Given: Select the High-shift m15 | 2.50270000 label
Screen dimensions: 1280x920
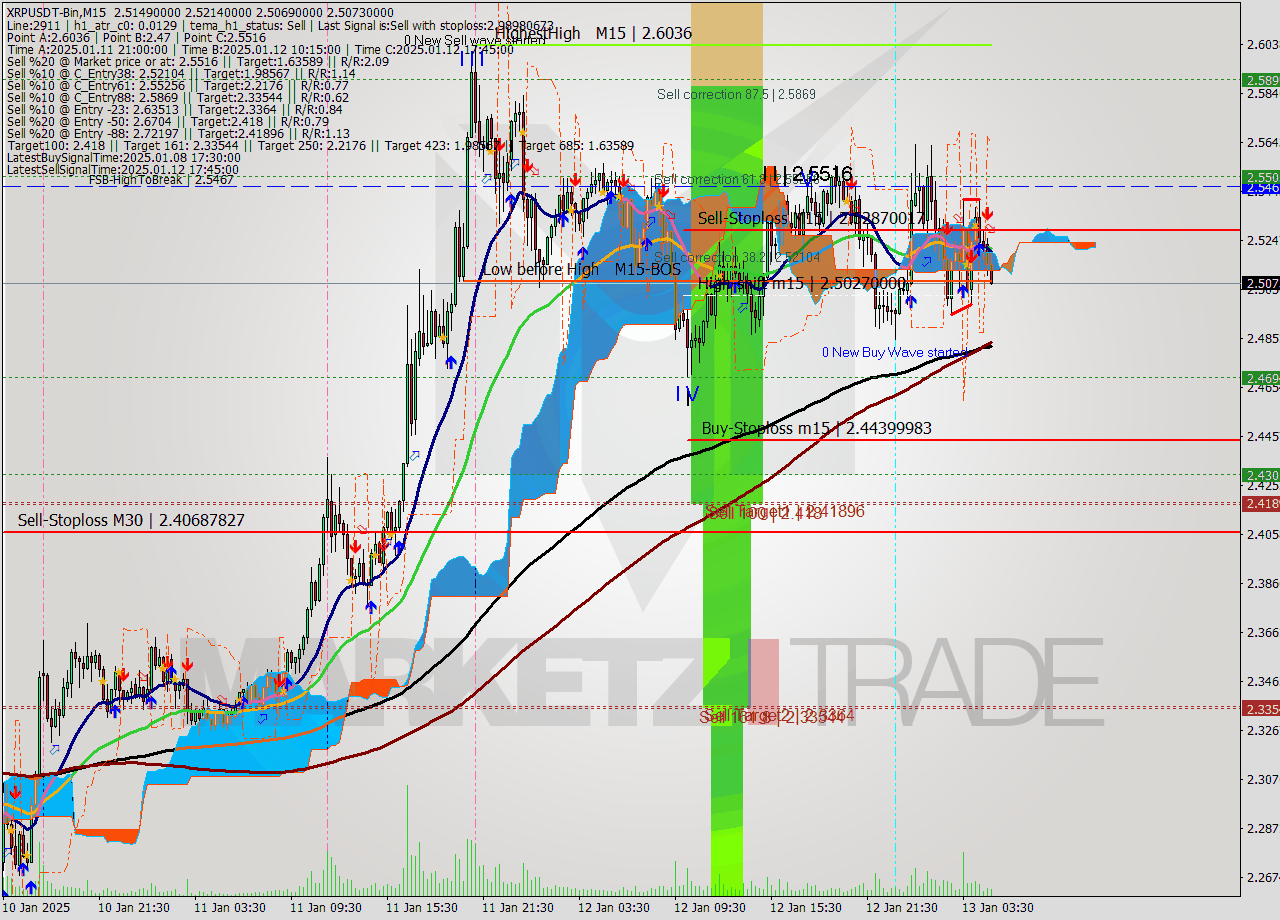Looking at the screenshot, I should pos(802,284).
